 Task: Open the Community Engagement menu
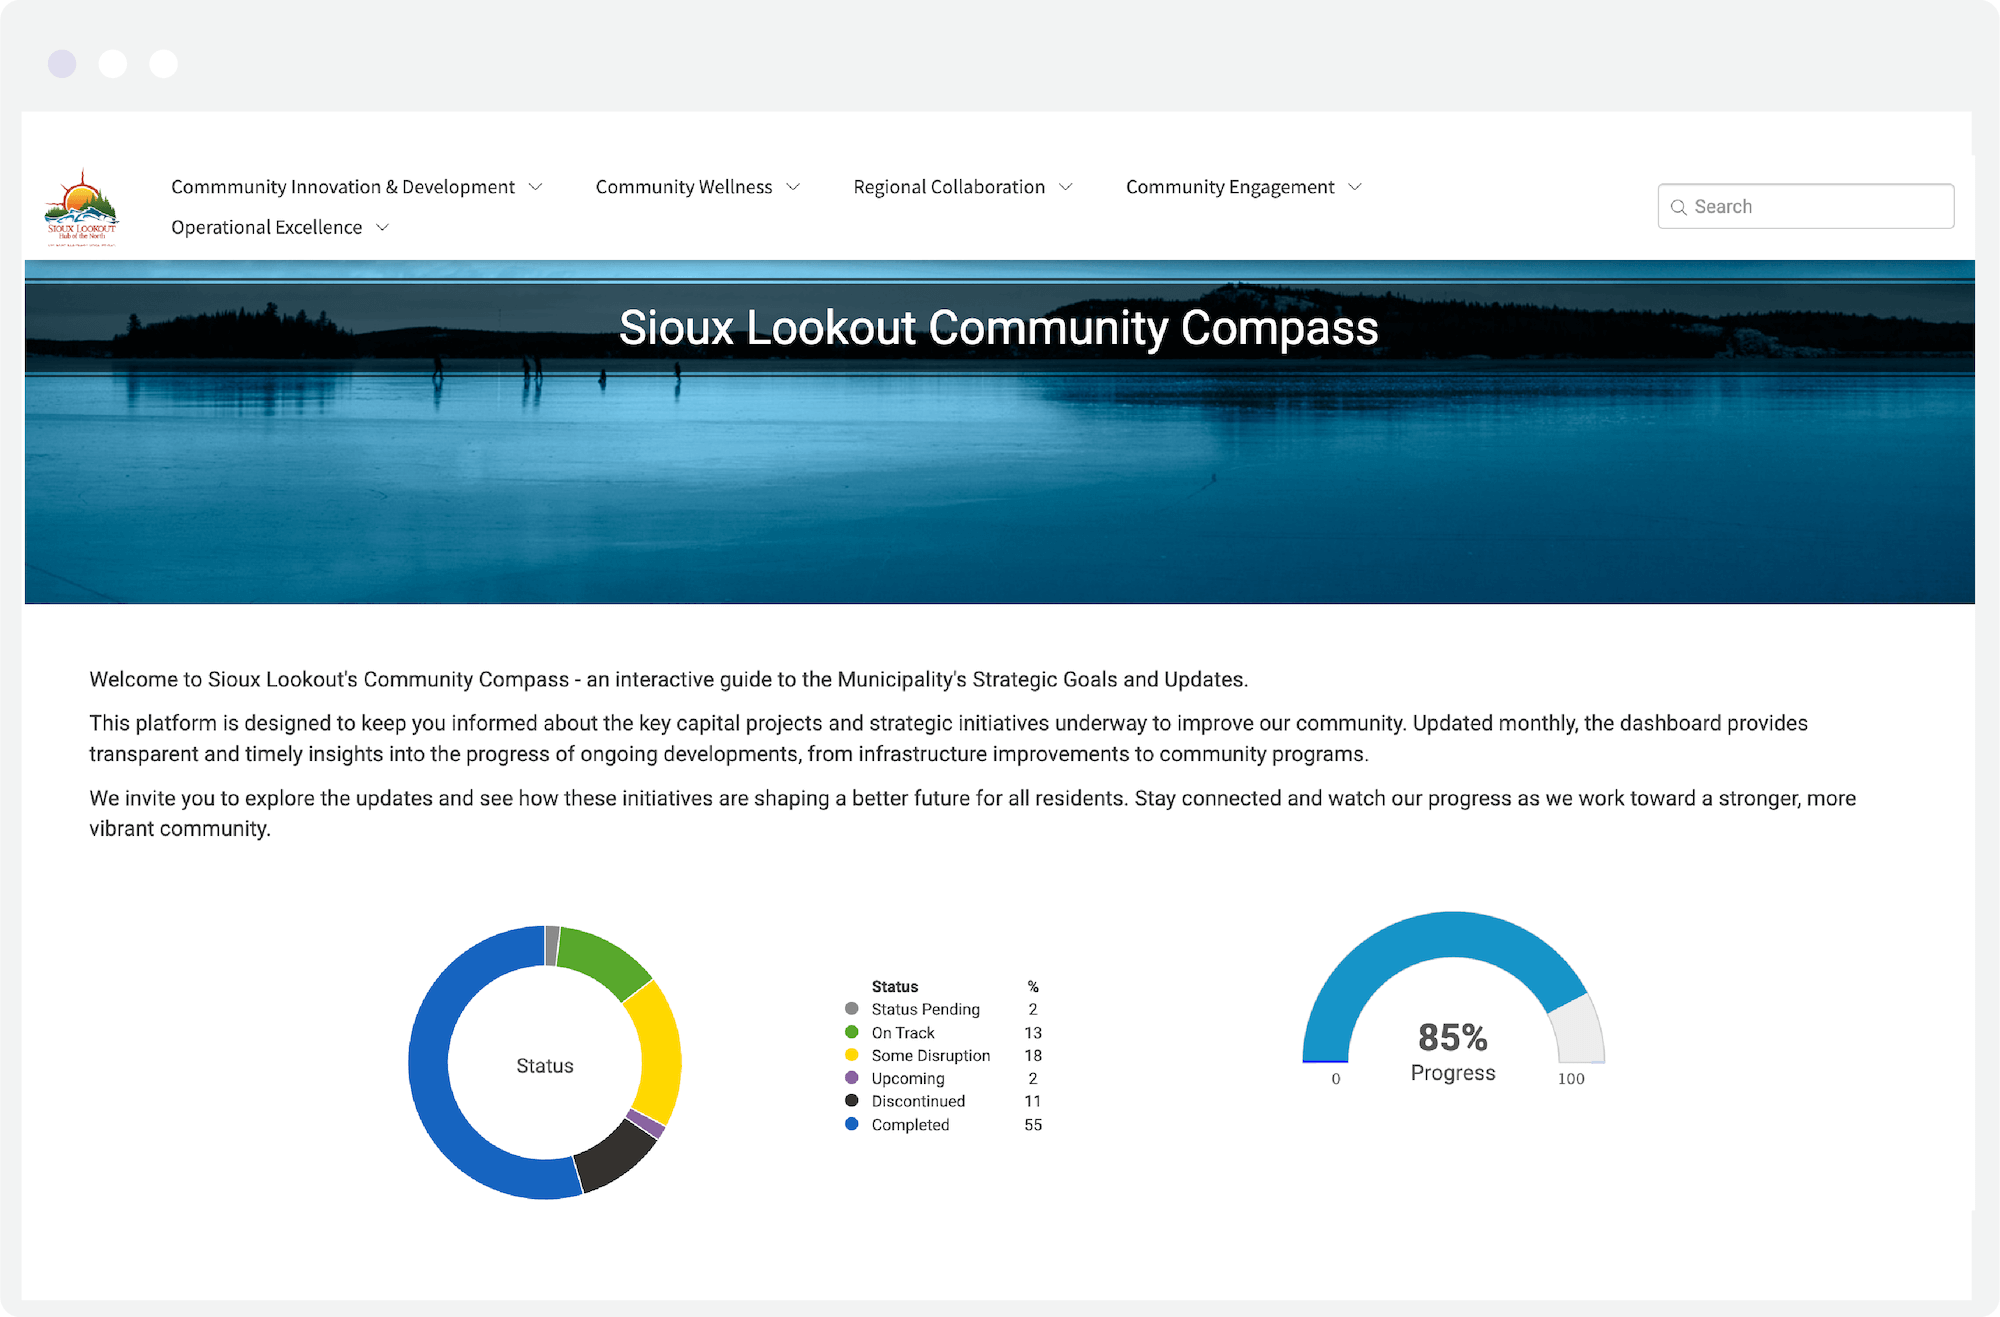point(1229,186)
